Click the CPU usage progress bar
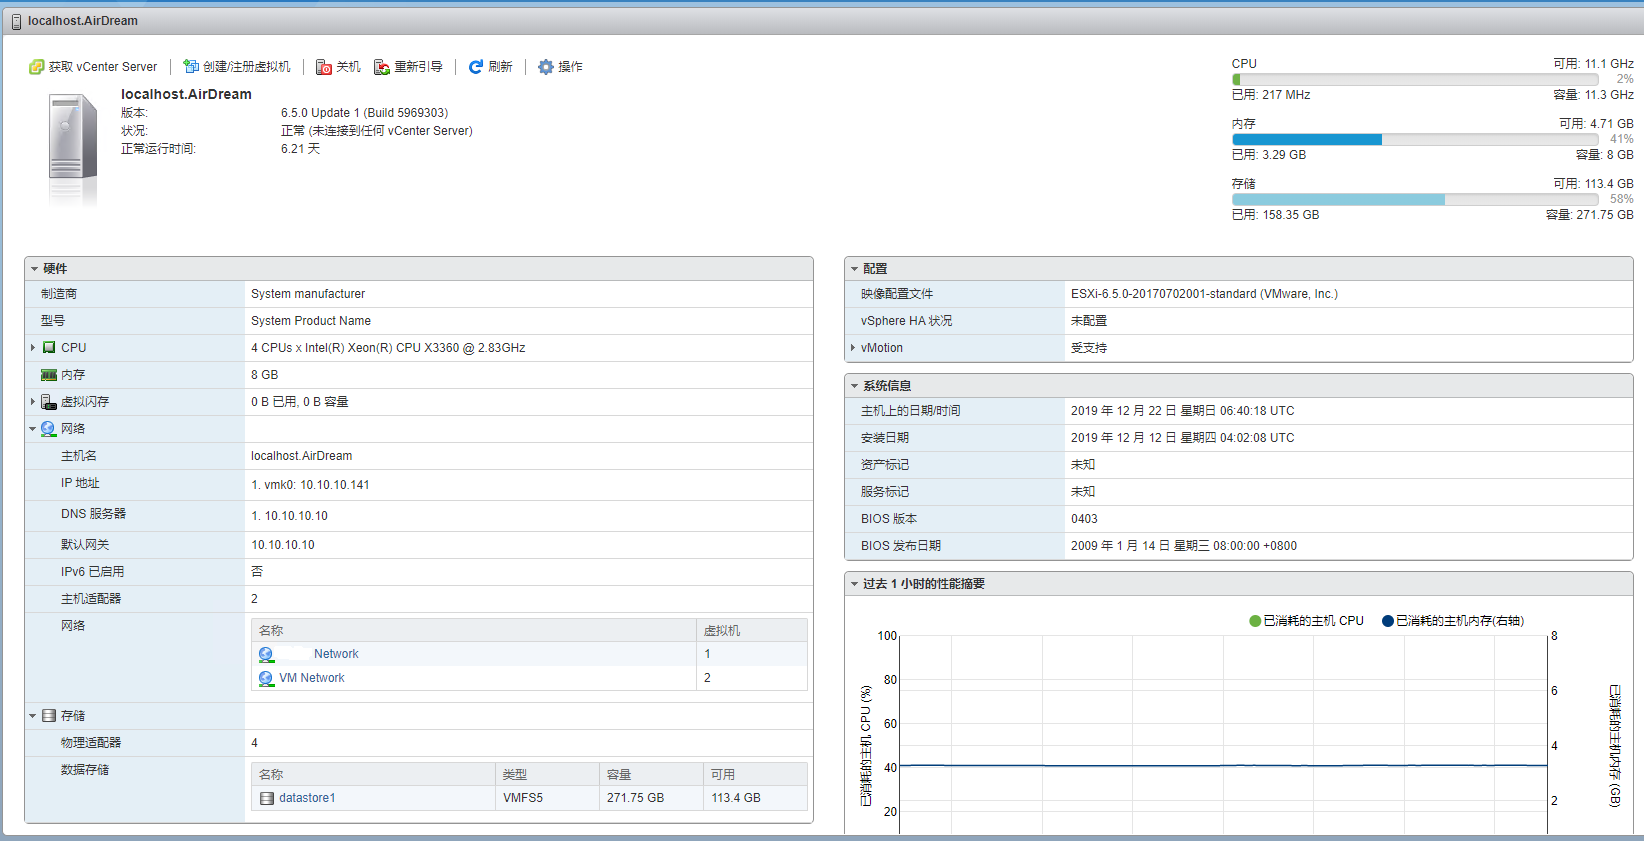 (x=1415, y=79)
